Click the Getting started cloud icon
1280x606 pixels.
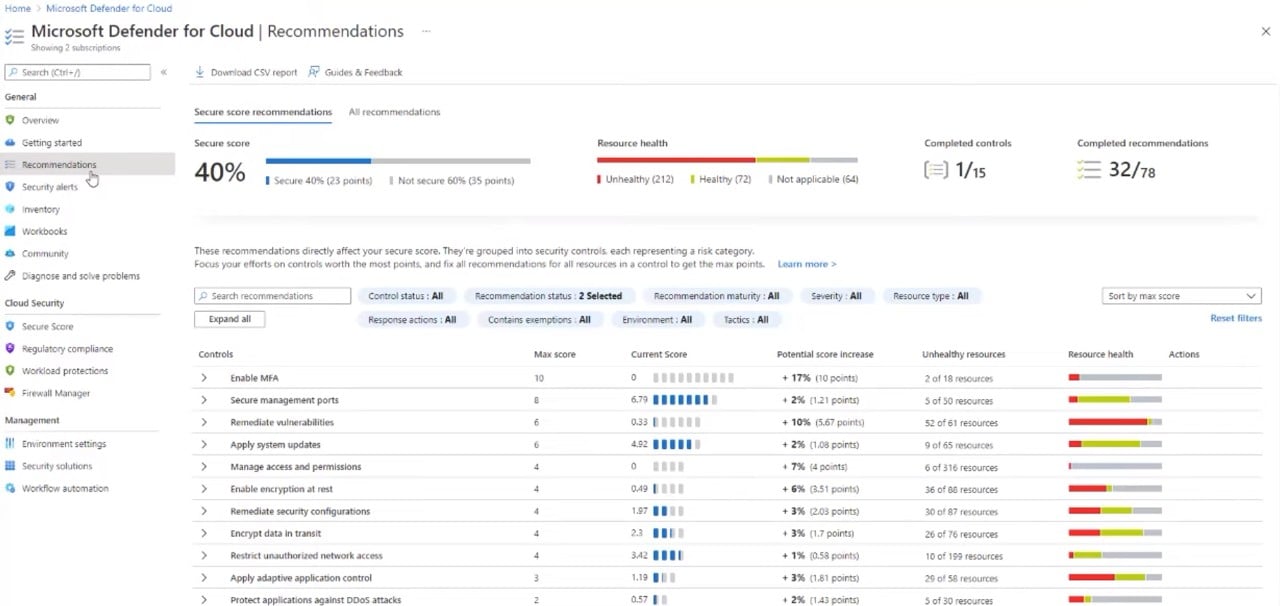[x=10, y=143]
